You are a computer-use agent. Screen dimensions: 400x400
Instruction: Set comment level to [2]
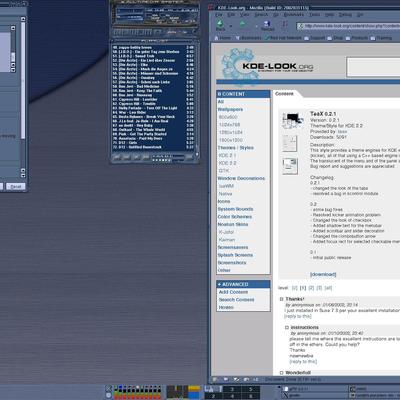tap(311, 288)
